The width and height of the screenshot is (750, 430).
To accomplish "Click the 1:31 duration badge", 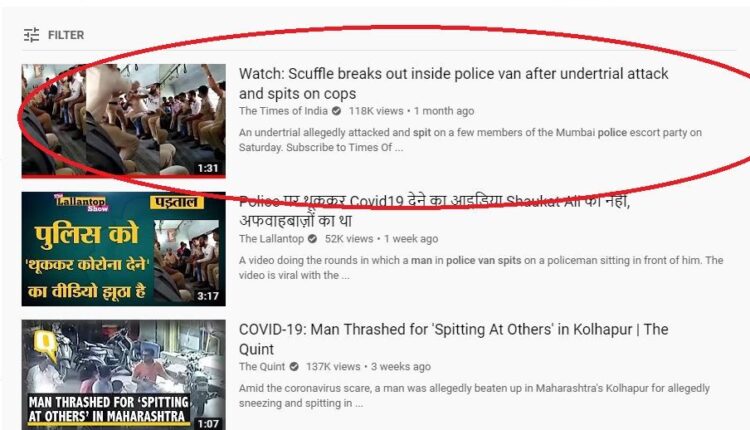I will [x=208, y=168].
